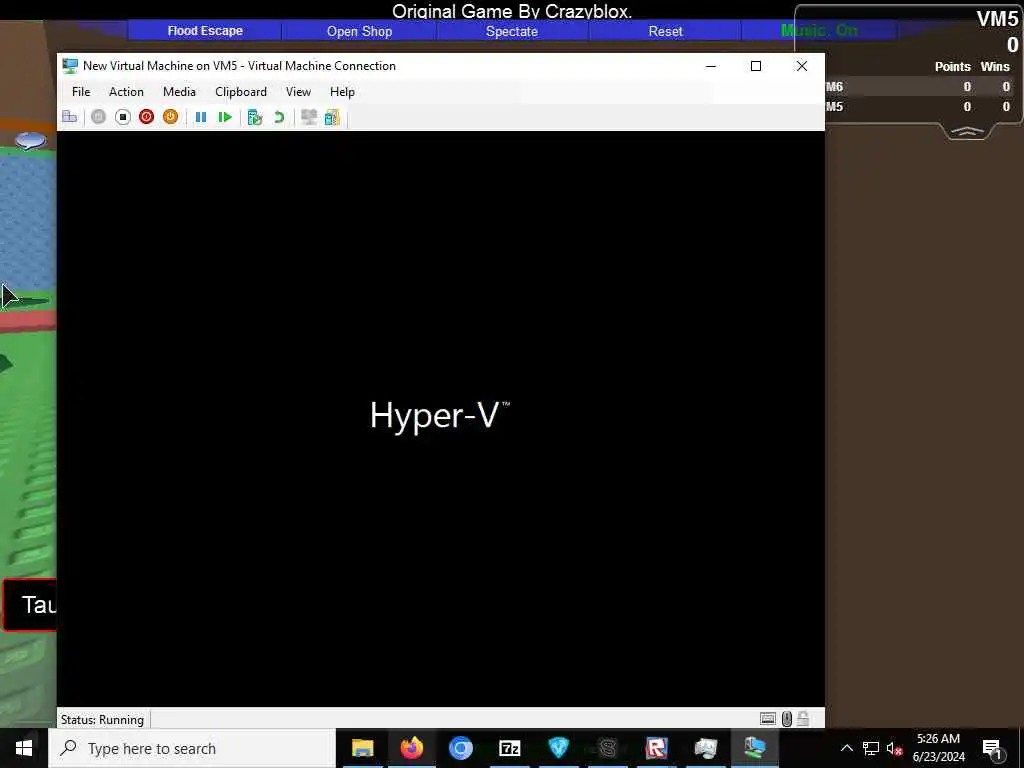Viewport: 1024px width, 768px height.
Task: Revert the virtual machine using green arrow
Action: 279,117
